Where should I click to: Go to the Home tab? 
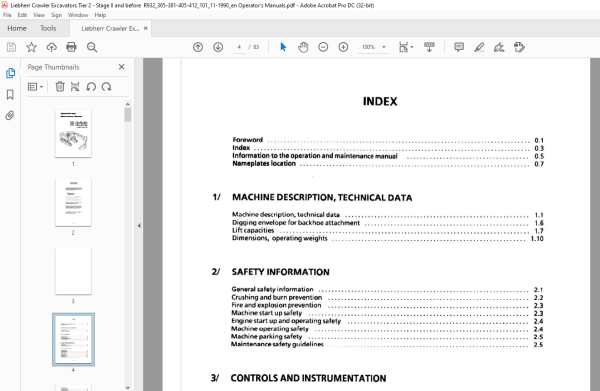tap(17, 28)
